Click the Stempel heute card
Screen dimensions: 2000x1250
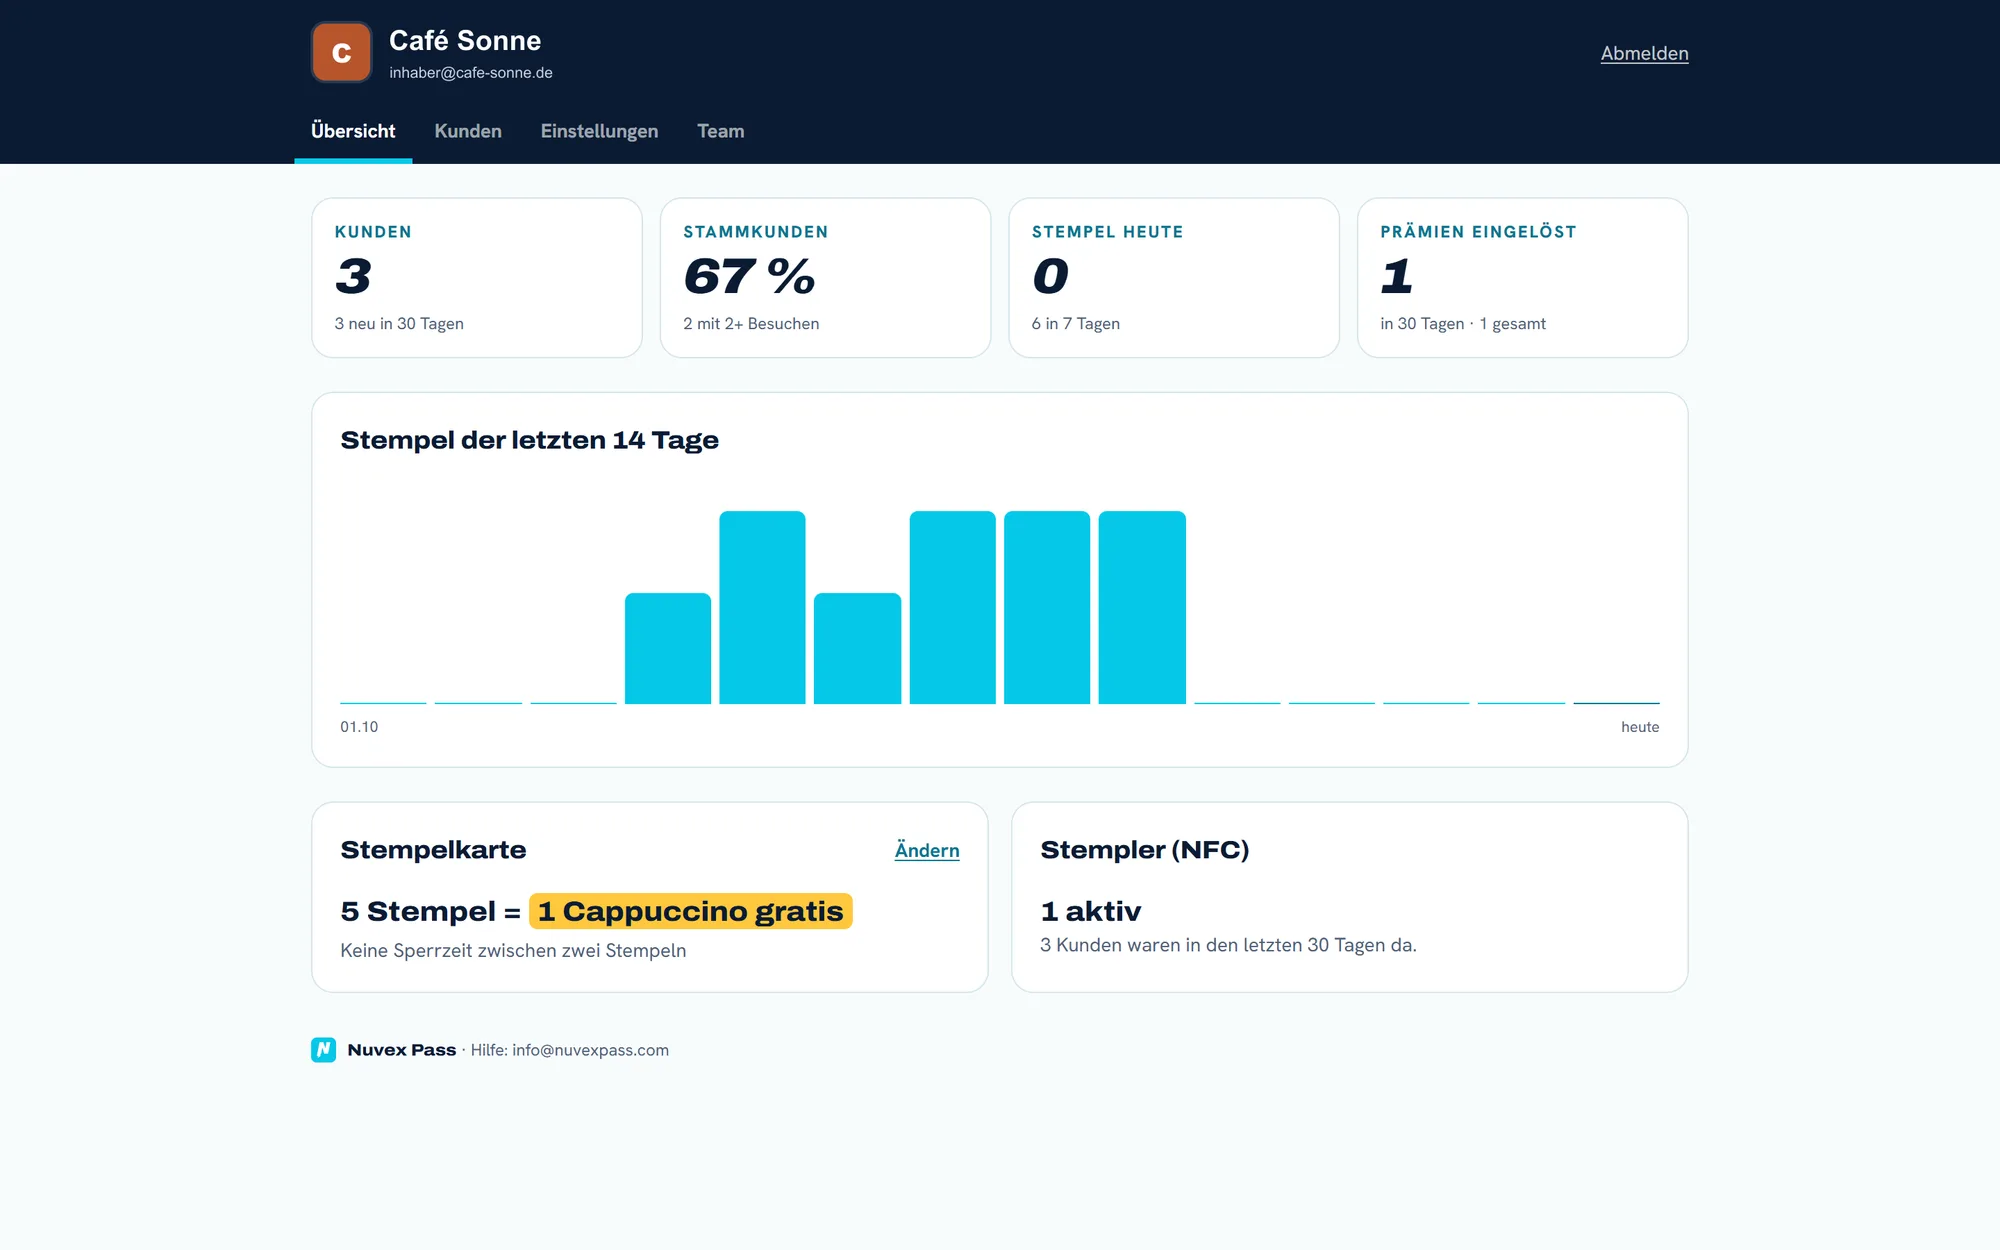click(1174, 278)
